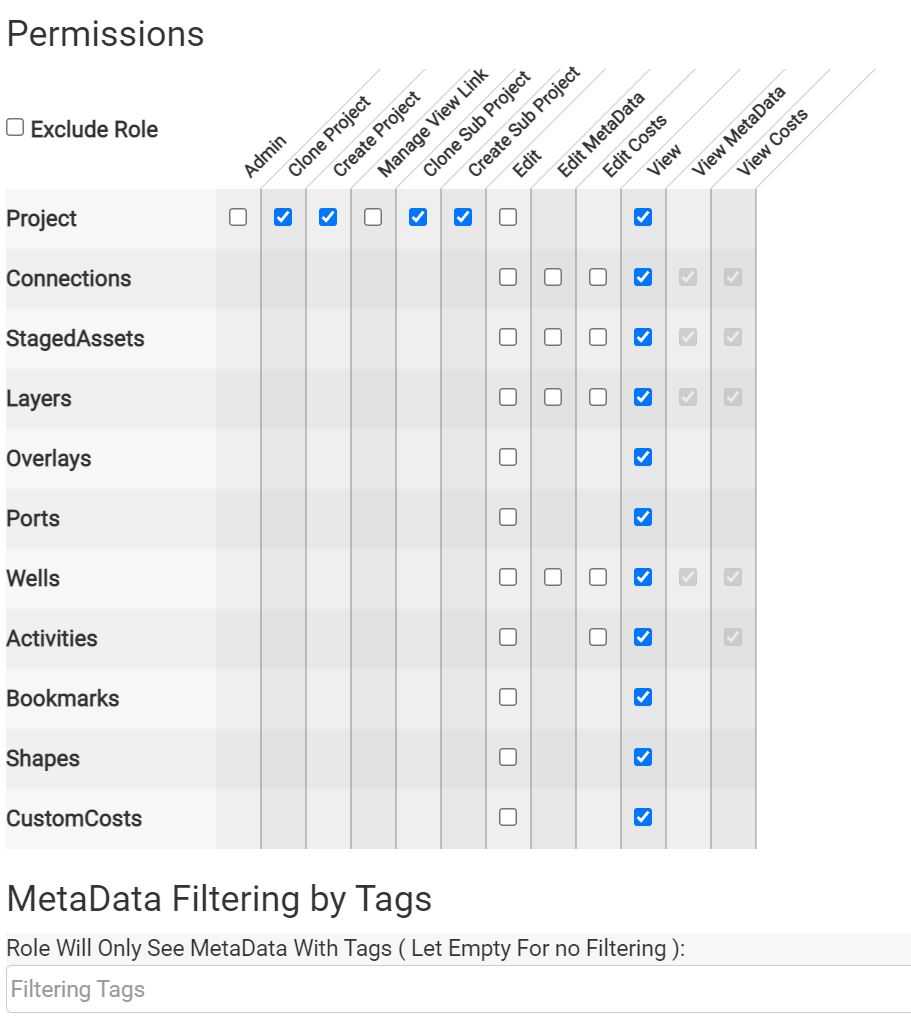Check the Connections Edit MetaData checkbox
The image size is (911, 1035).
click(x=553, y=277)
